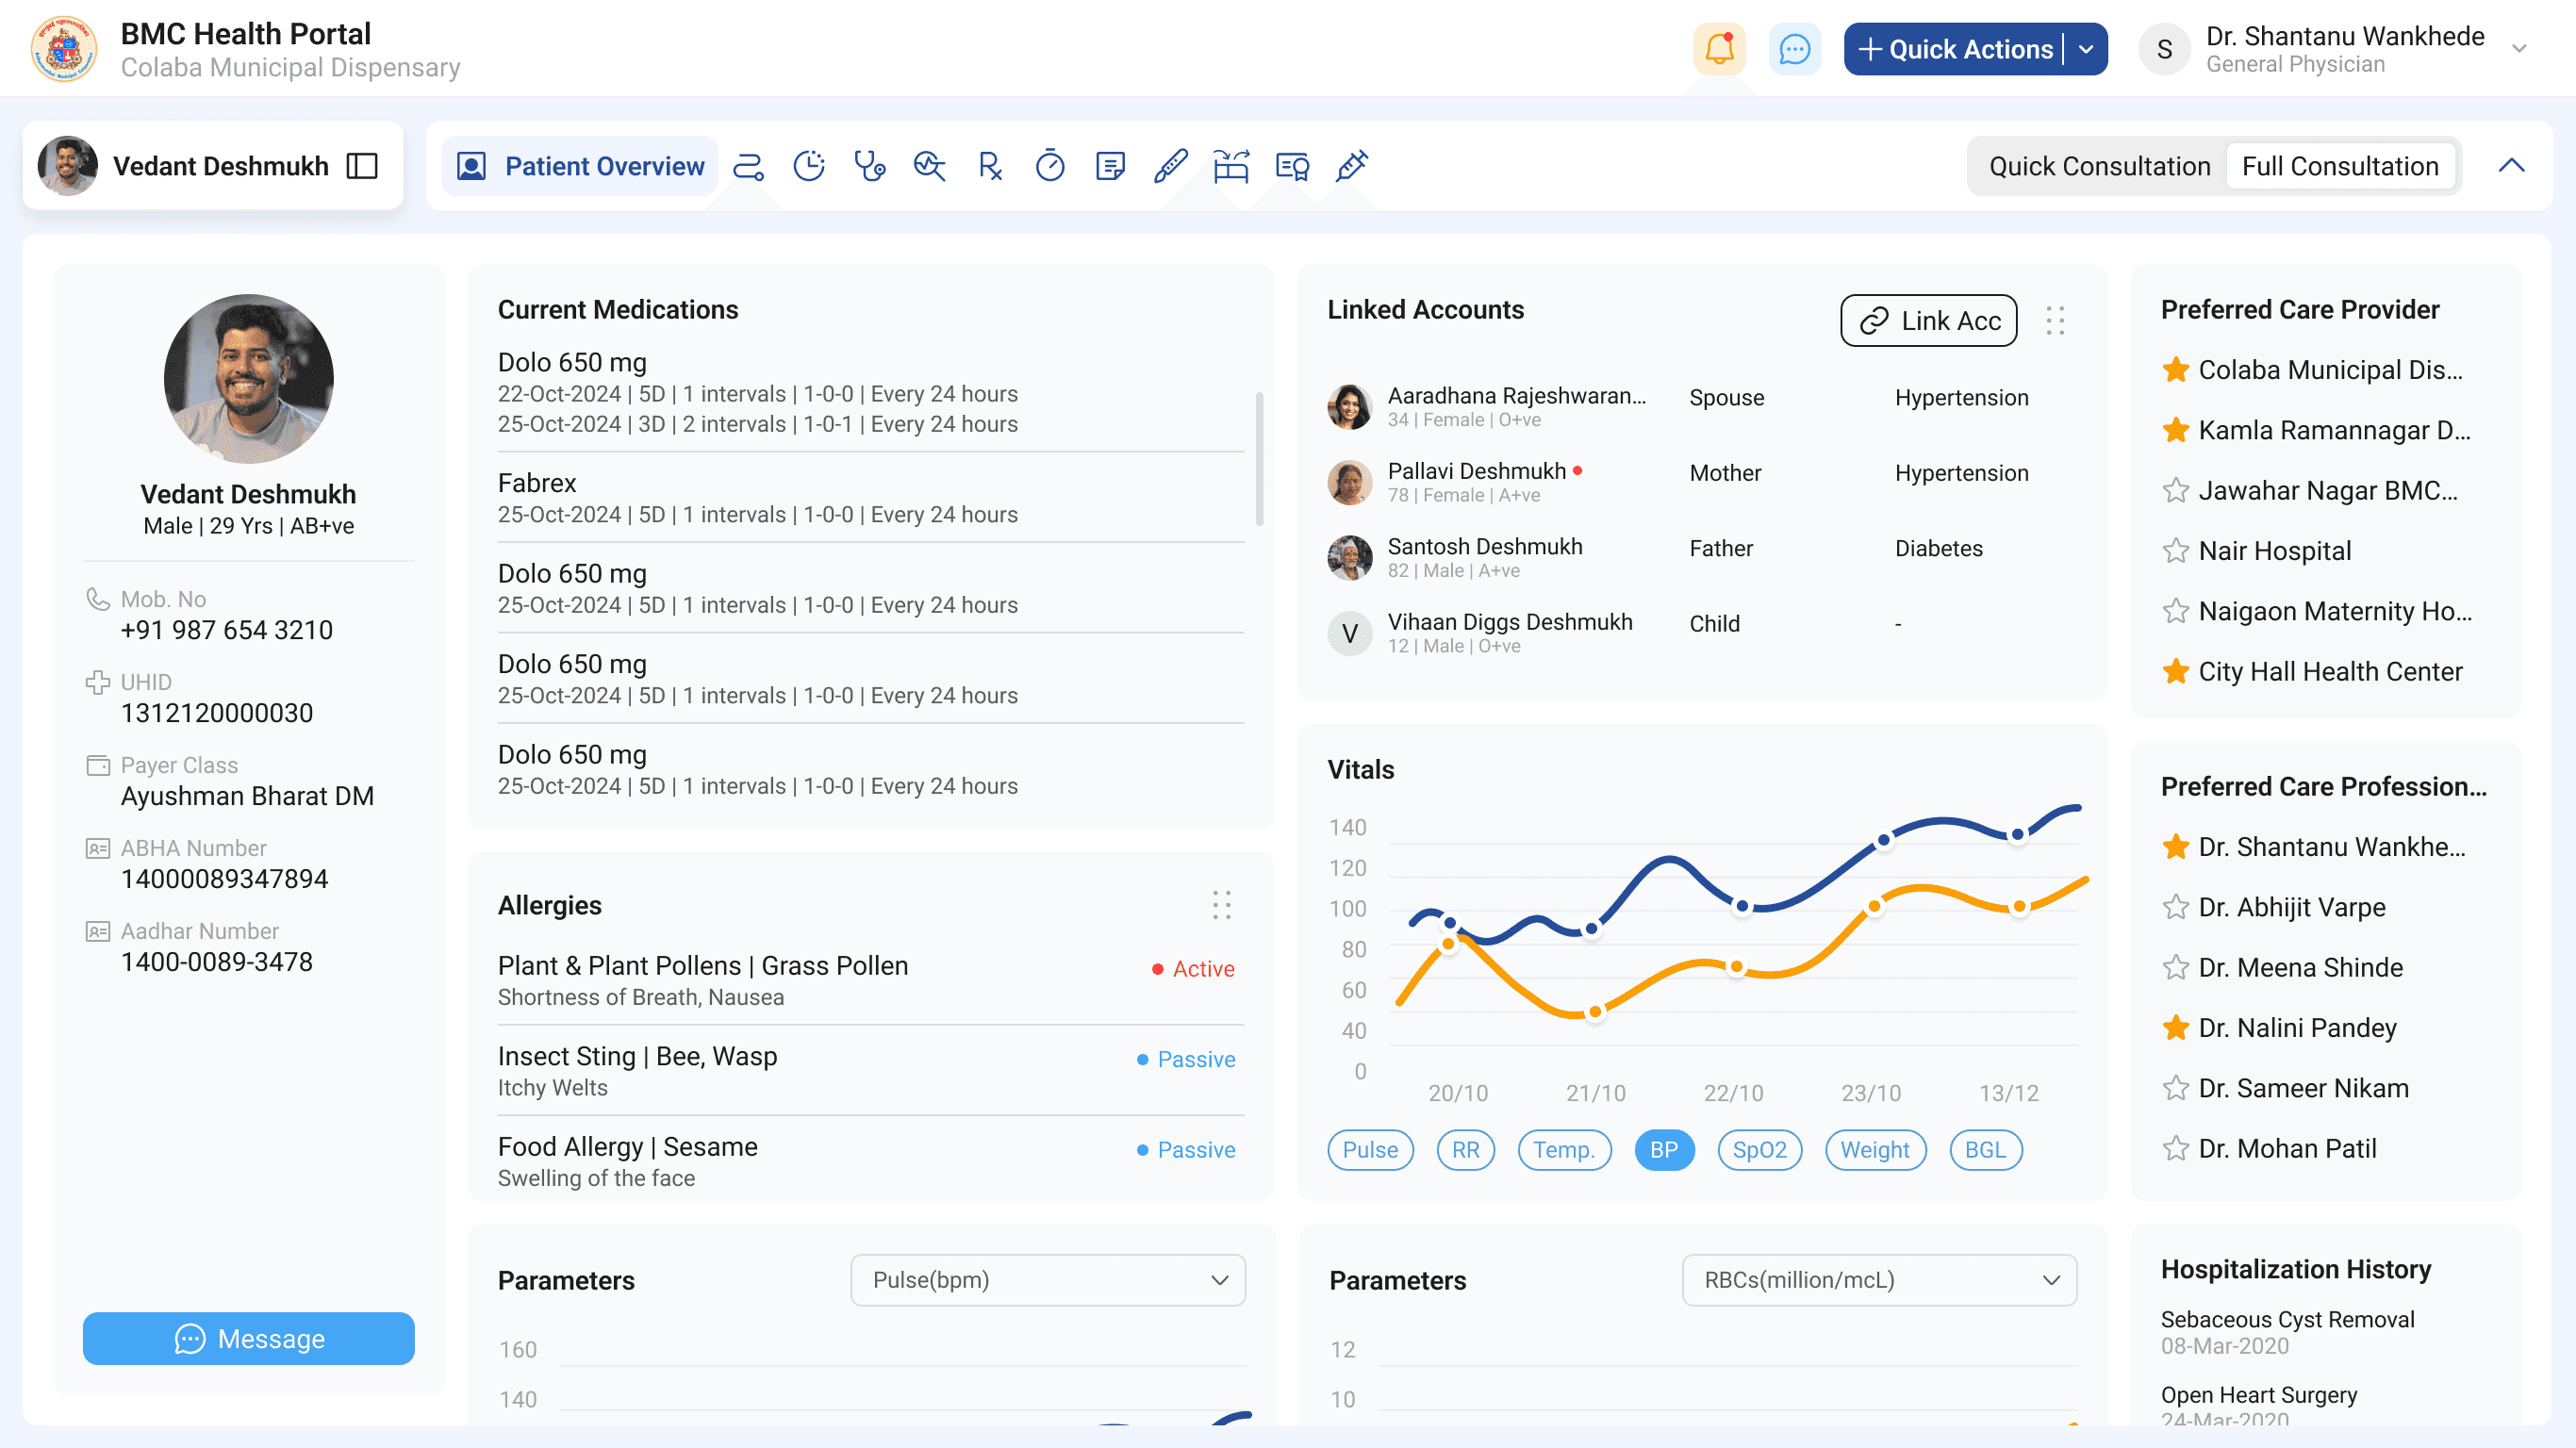Click the stethoscope examination icon

(x=869, y=166)
